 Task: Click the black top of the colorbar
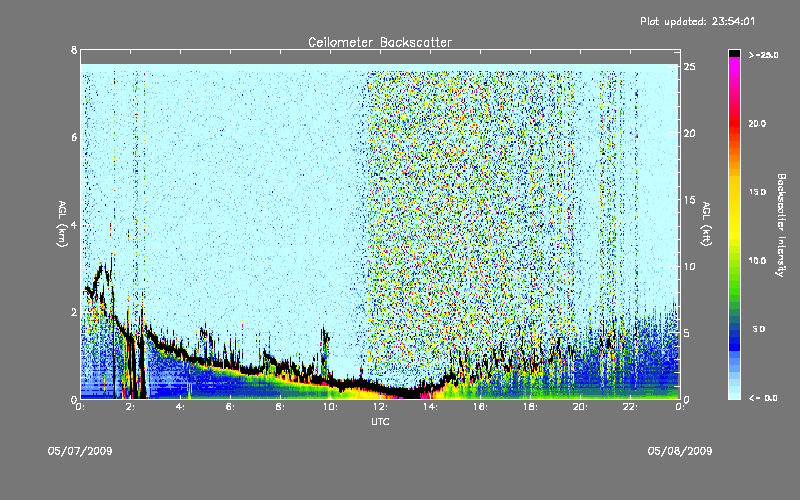click(x=734, y=53)
